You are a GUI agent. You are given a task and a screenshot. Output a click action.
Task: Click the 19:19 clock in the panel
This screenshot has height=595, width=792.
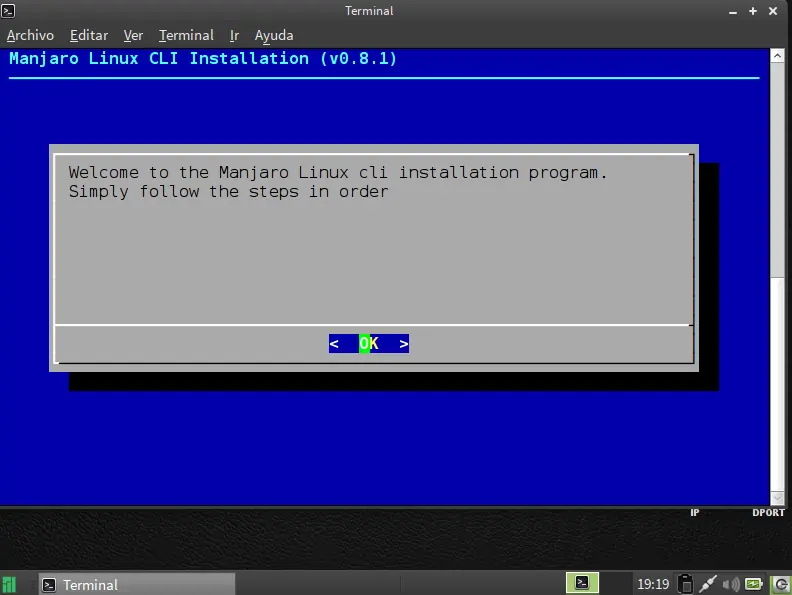coord(653,585)
